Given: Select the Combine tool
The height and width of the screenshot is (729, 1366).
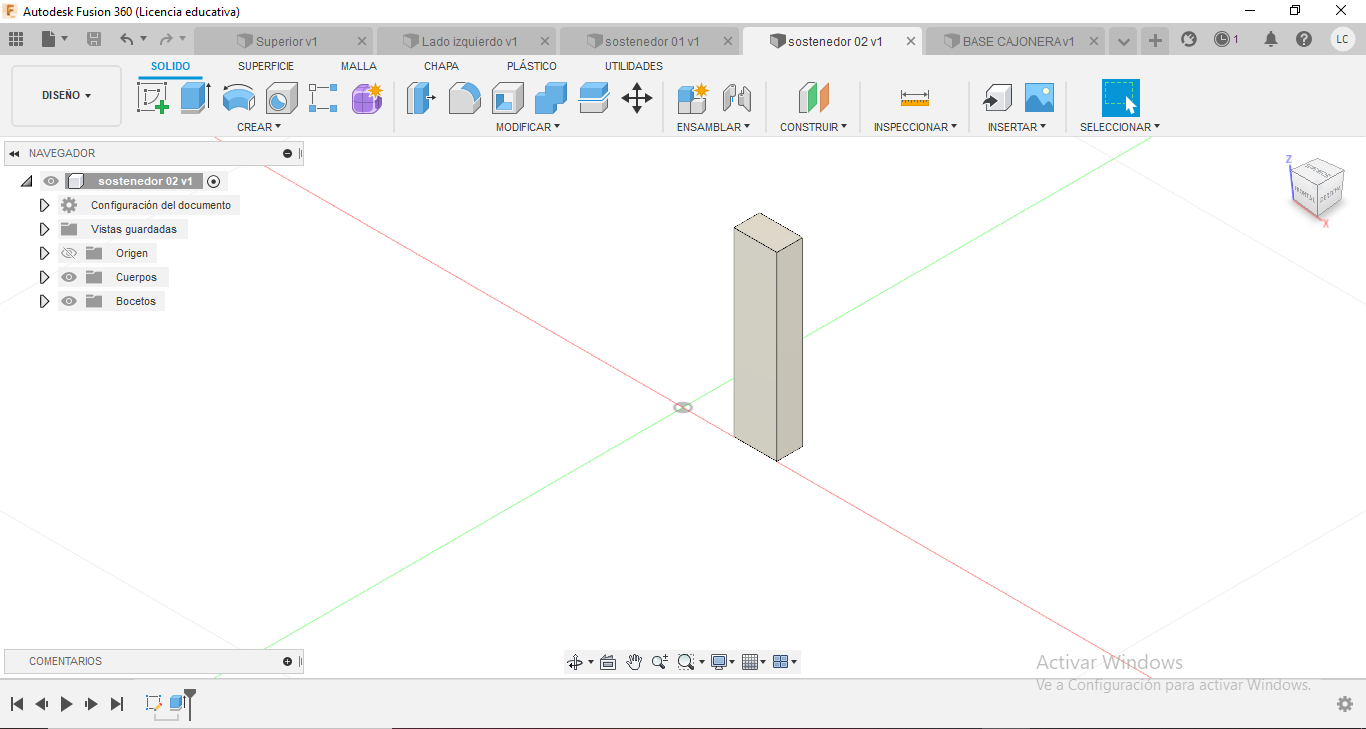Looking at the screenshot, I should (550, 98).
